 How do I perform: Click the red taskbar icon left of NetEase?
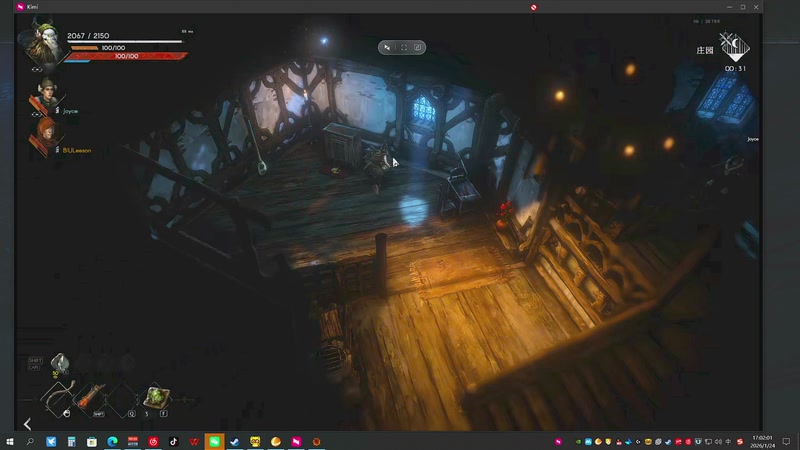pos(133,441)
